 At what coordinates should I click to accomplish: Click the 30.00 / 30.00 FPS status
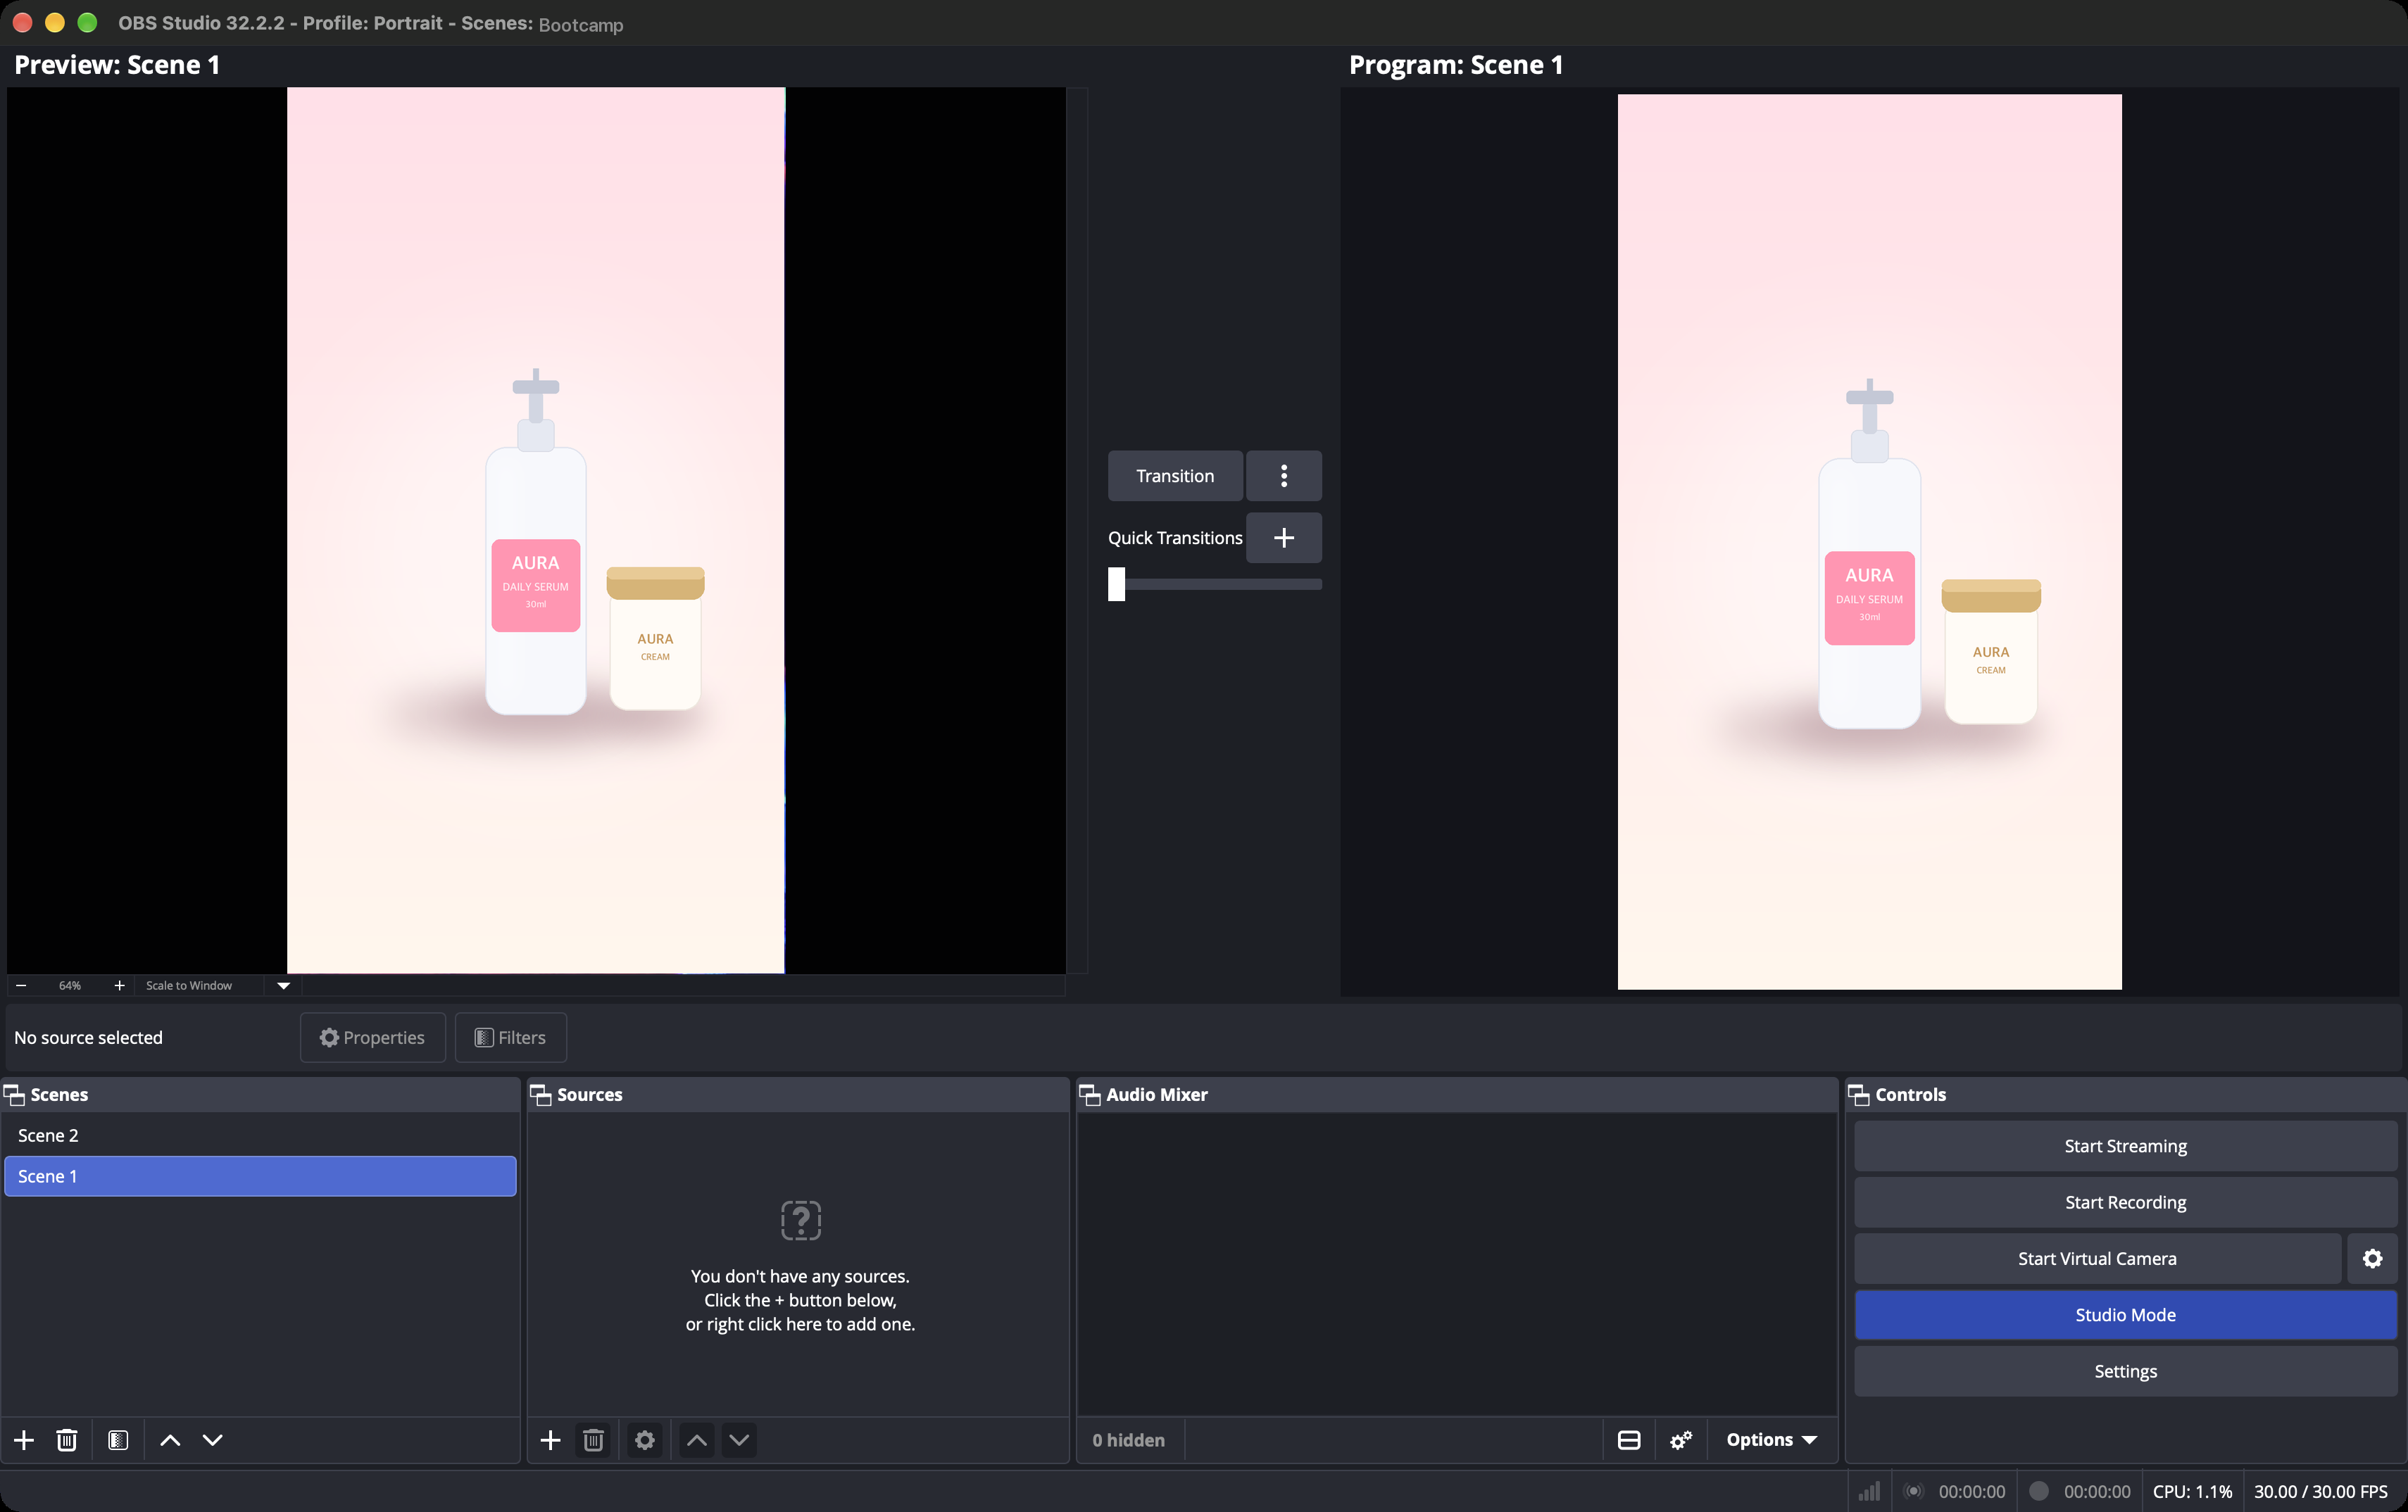point(2320,1492)
